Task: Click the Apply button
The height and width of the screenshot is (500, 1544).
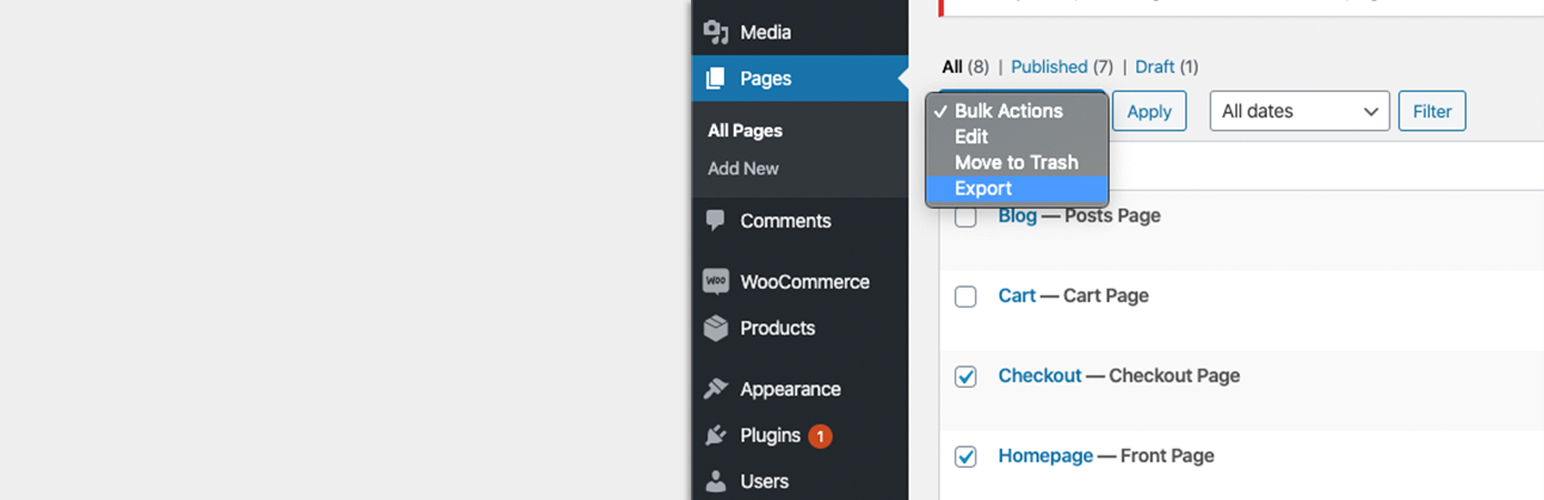Action: click(x=1149, y=111)
